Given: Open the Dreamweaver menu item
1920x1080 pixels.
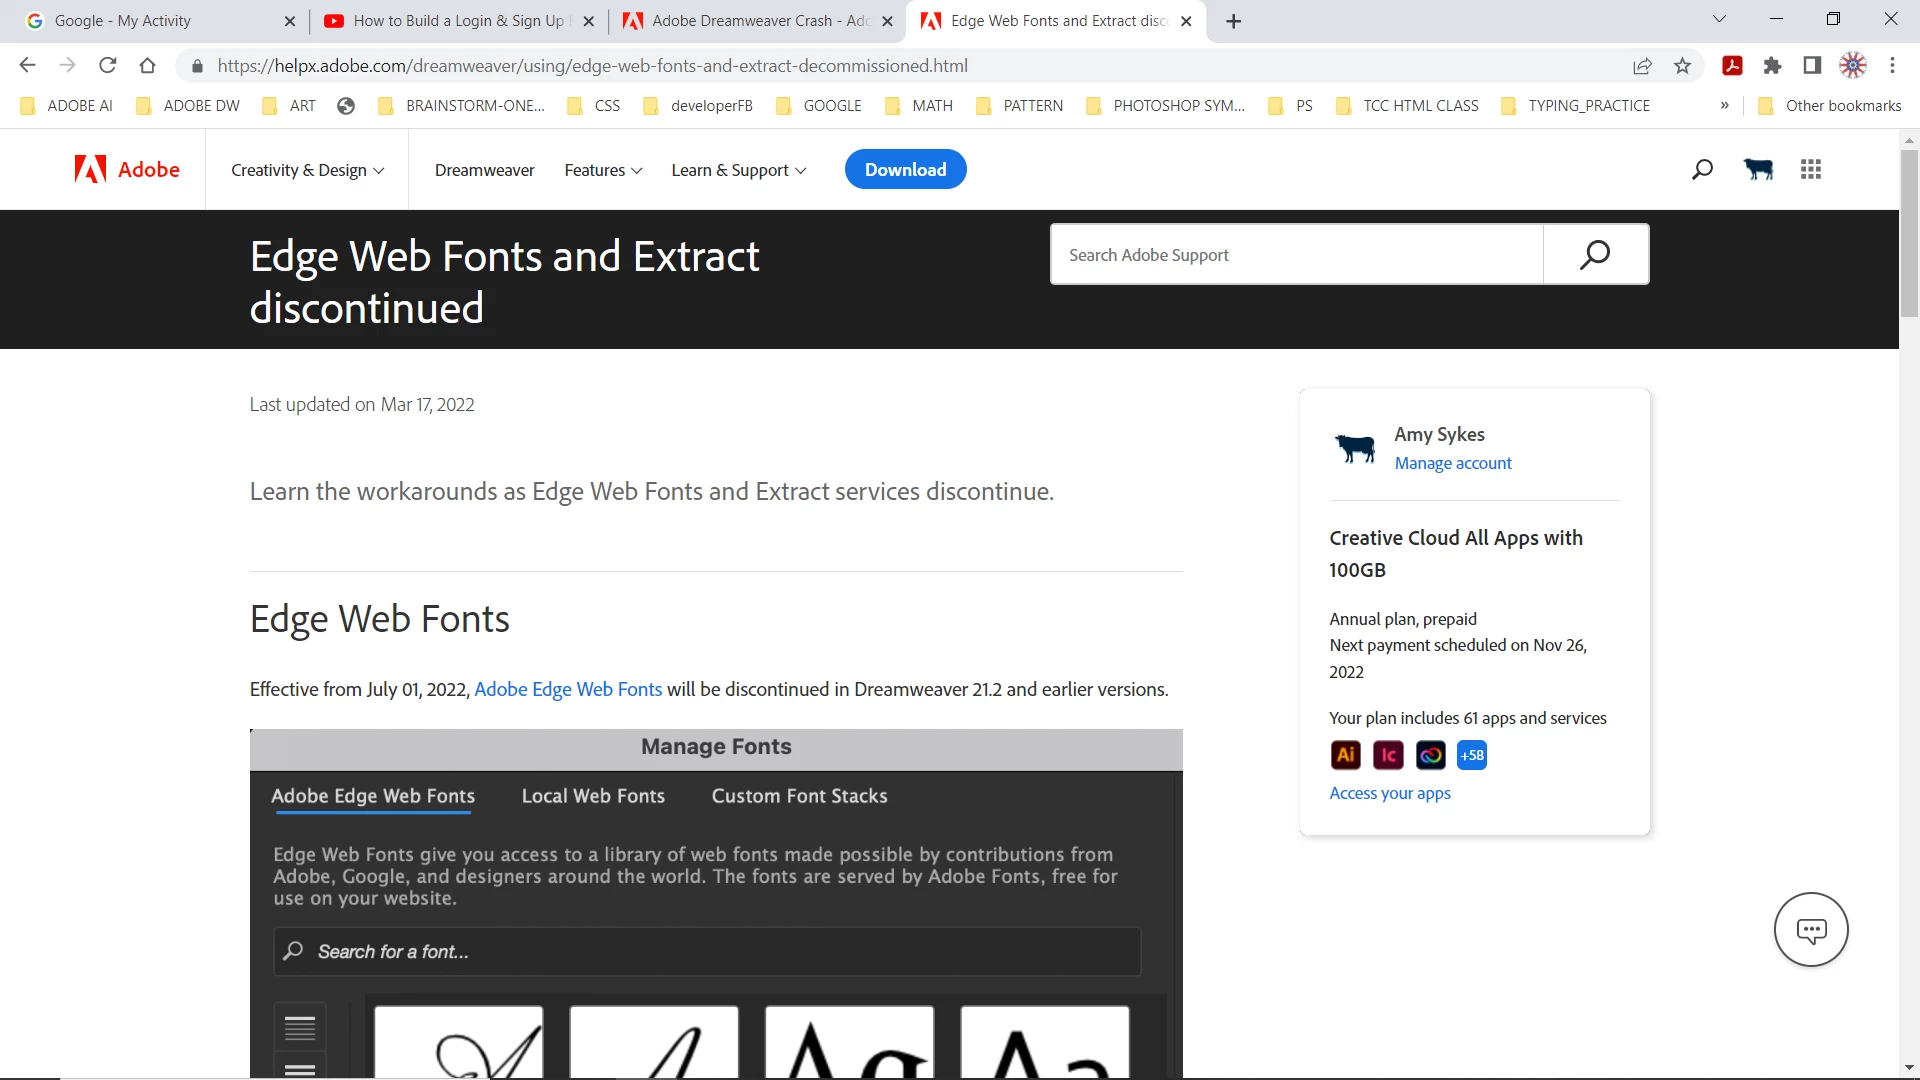Looking at the screenshot, I should coord(484,170).
